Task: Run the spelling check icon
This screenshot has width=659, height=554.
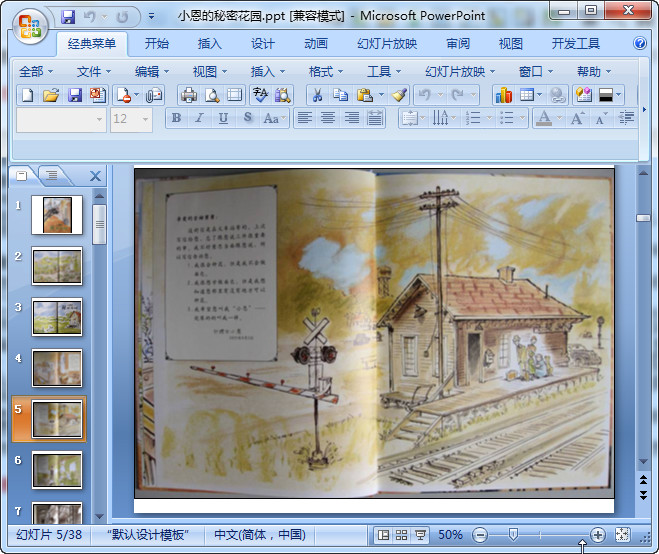Action: point(260,95)
